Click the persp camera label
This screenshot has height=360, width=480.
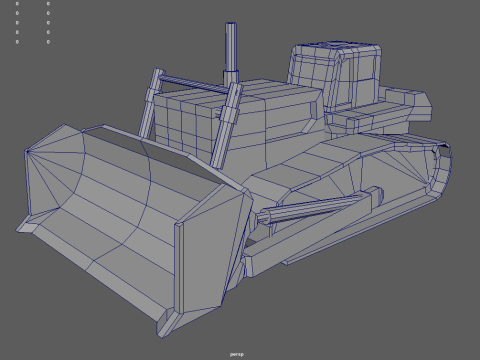point(237,354)
